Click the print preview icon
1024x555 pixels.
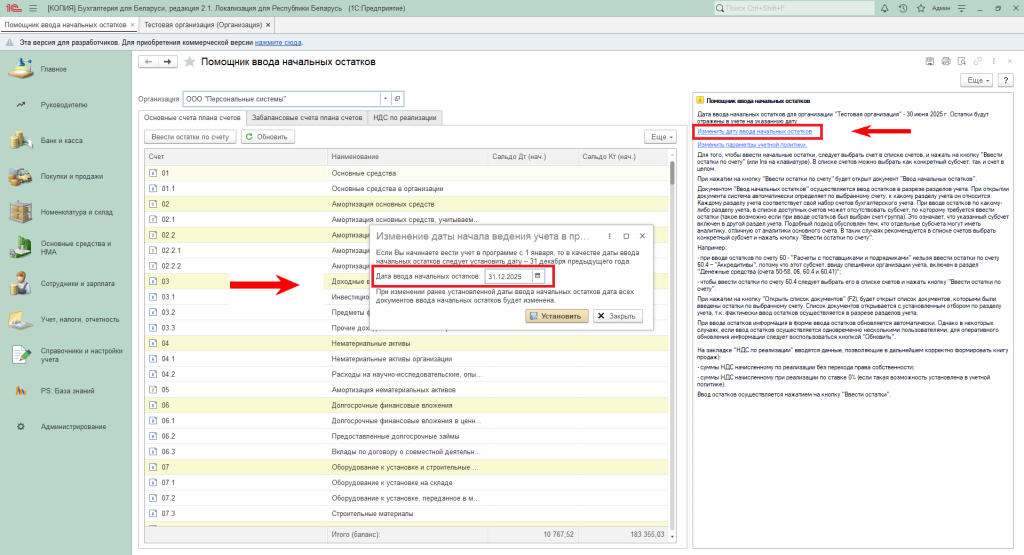click(963, 62)
